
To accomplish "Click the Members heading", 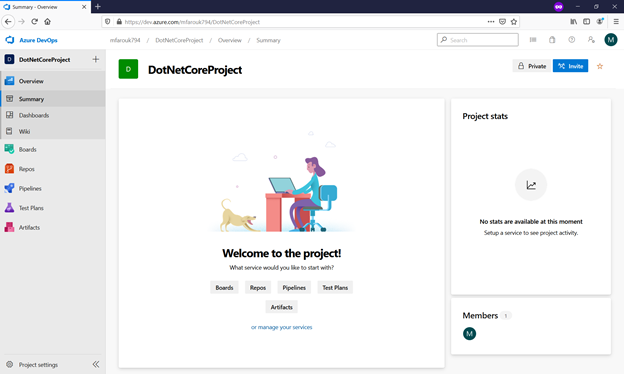I will tap(480, 316).
